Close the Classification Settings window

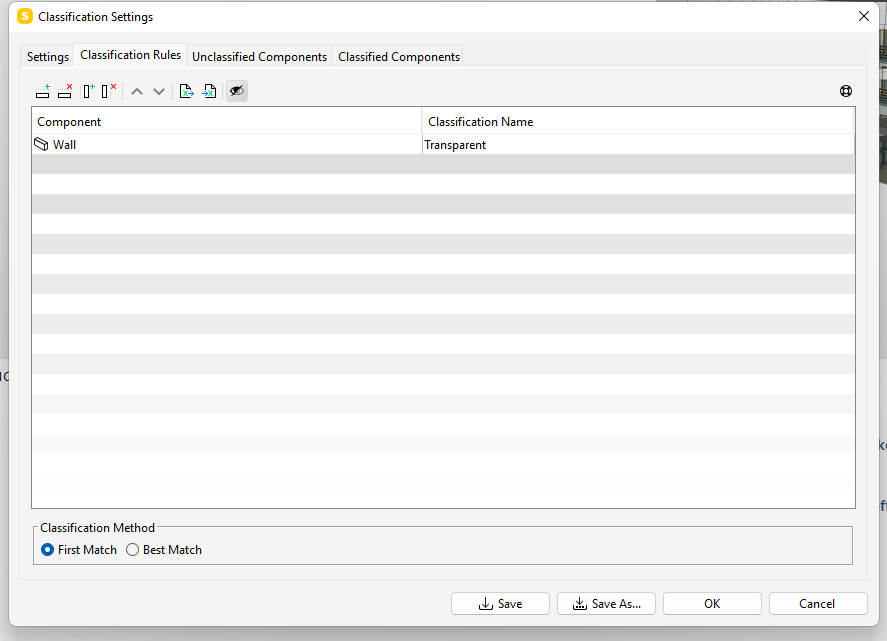point(864,16)
